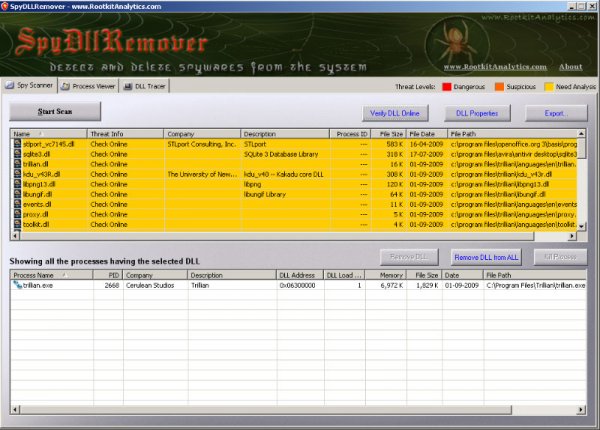
Task: Select the trillian.dll row name
Action: [36, 164]
